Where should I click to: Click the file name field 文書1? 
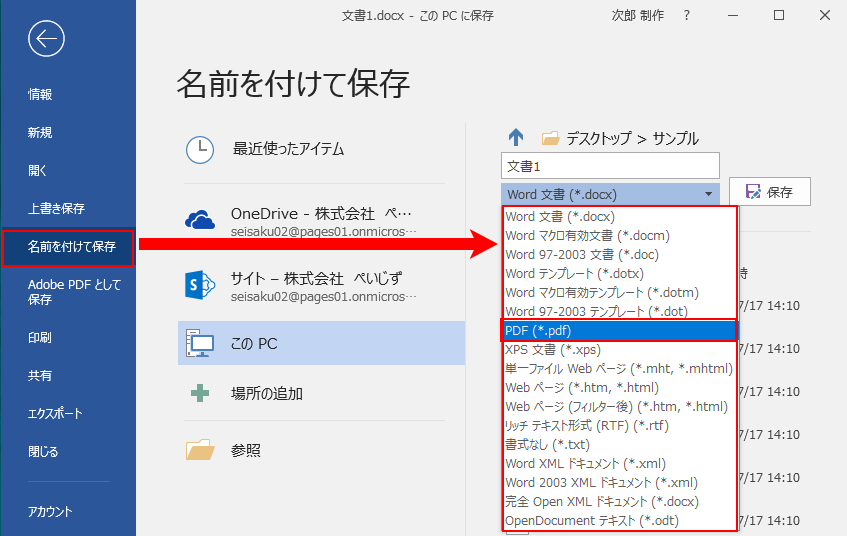tap(610, 166)
